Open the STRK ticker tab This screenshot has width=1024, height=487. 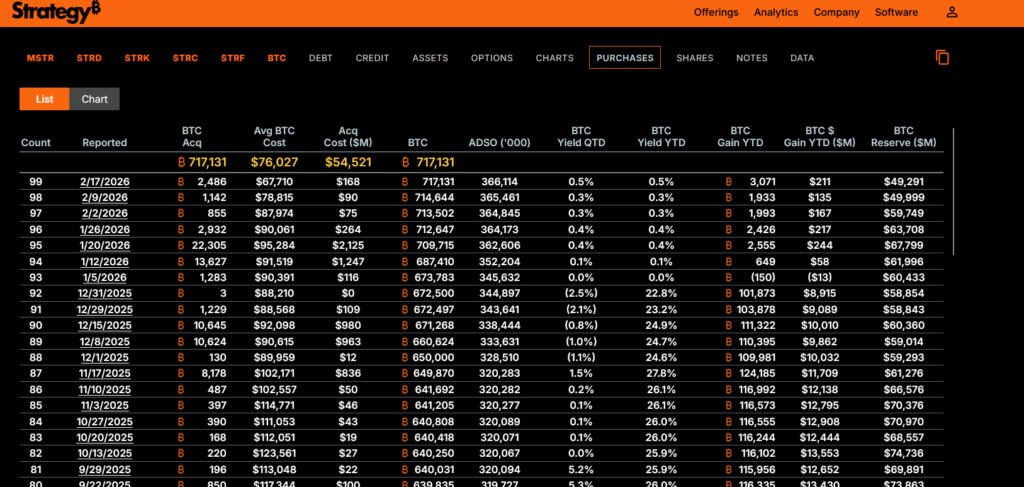(137, 58)
